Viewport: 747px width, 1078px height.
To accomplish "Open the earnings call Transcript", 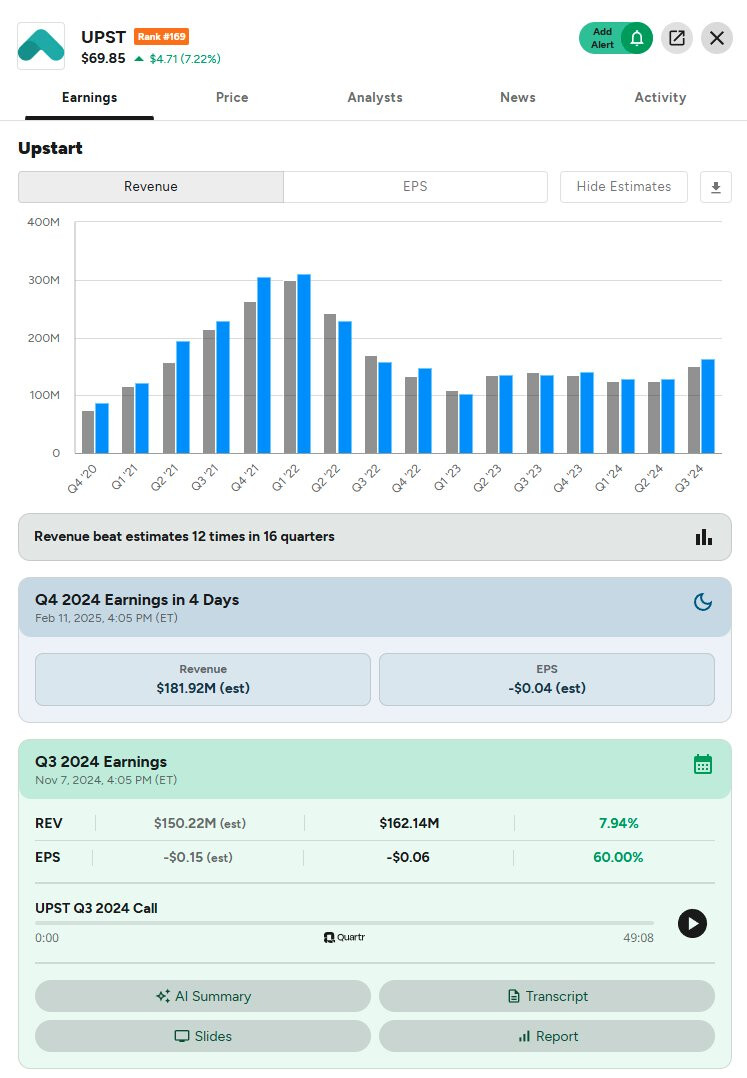I will point(547,996).
